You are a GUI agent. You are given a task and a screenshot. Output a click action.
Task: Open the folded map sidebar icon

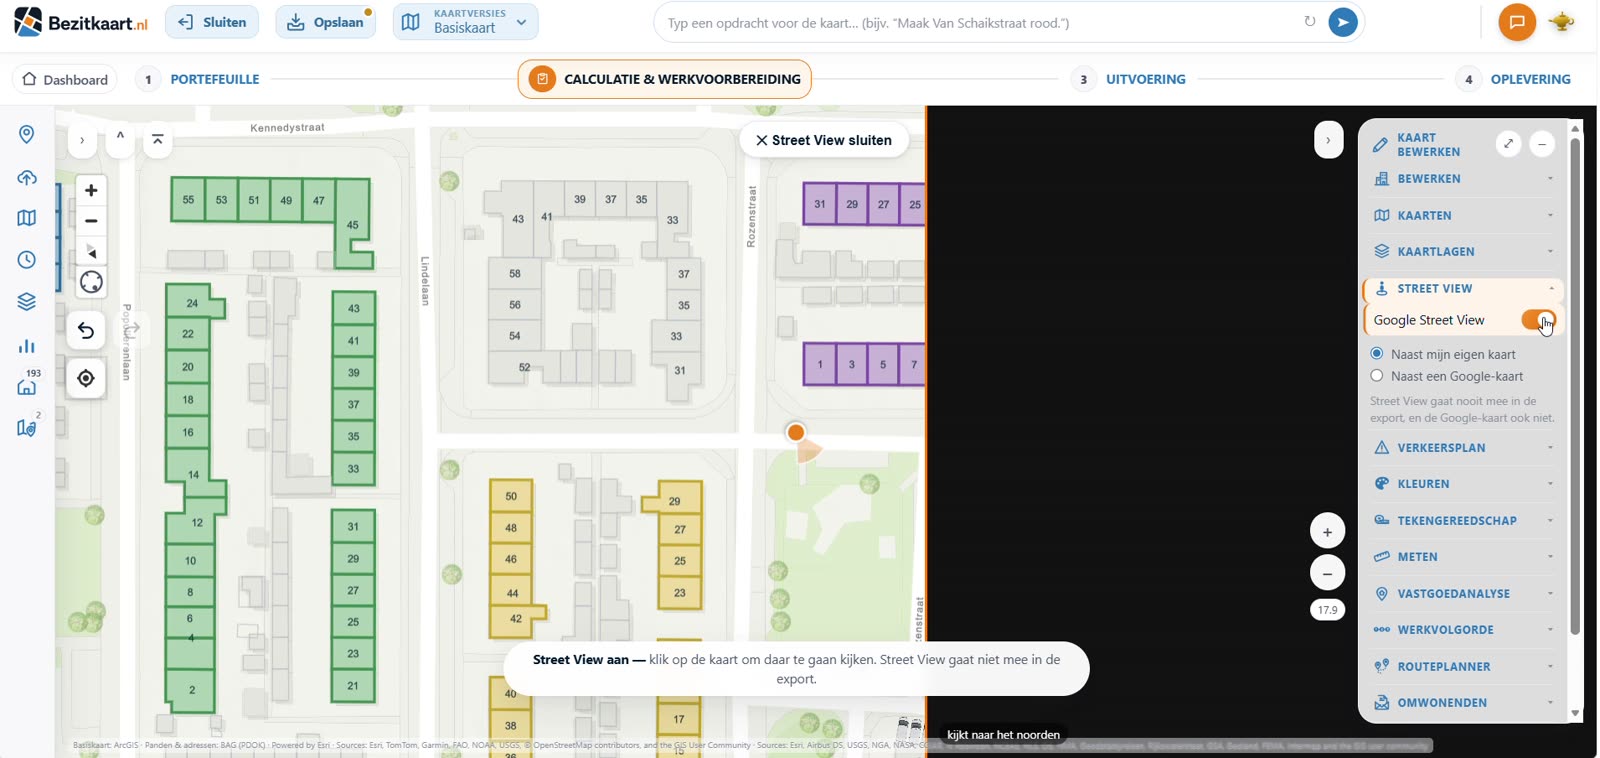pyautogui.click(x=27, y=218)
